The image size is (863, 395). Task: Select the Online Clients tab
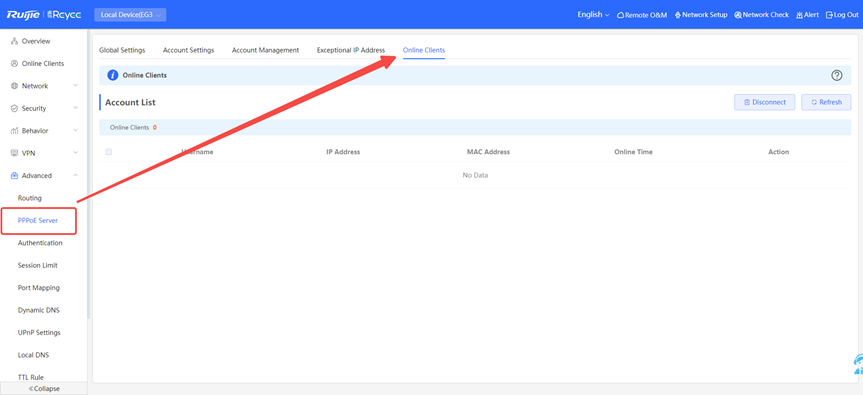pyautogui.click(x=424, y=50)
